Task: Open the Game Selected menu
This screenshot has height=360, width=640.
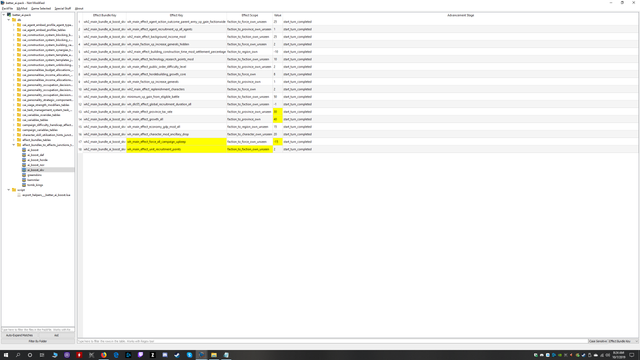Action: pos(41,9)
